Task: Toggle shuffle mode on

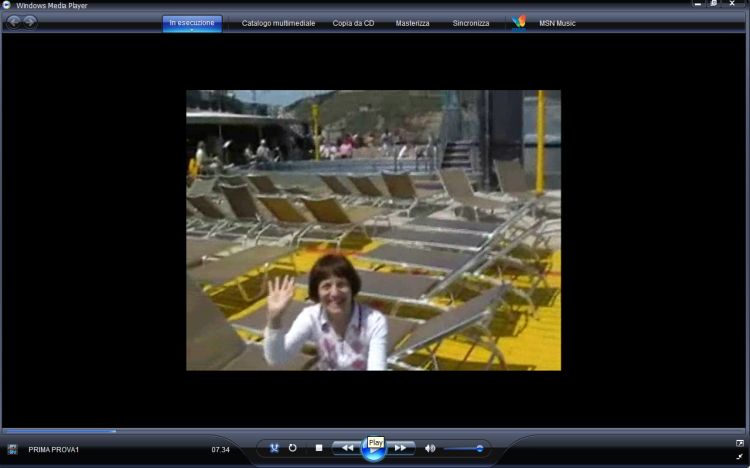Action: pyautogui.click(x=274, y=448)
